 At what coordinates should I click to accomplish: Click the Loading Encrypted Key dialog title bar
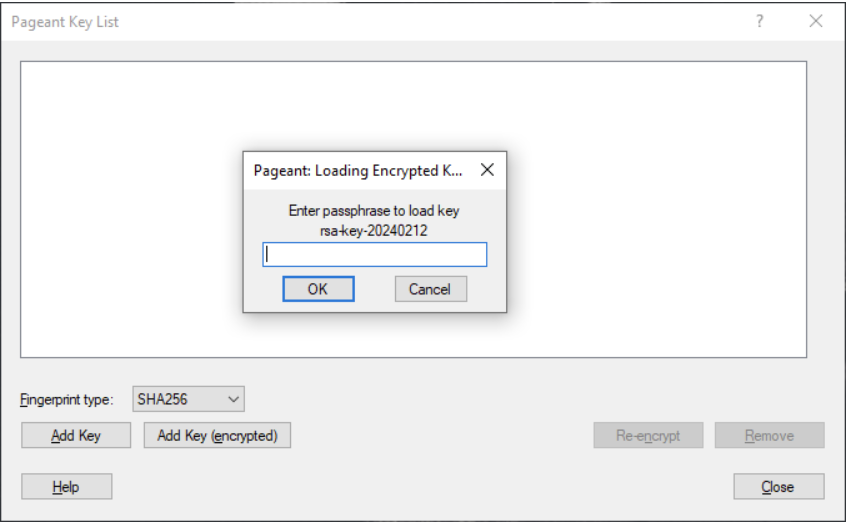[x=358, y=171]
